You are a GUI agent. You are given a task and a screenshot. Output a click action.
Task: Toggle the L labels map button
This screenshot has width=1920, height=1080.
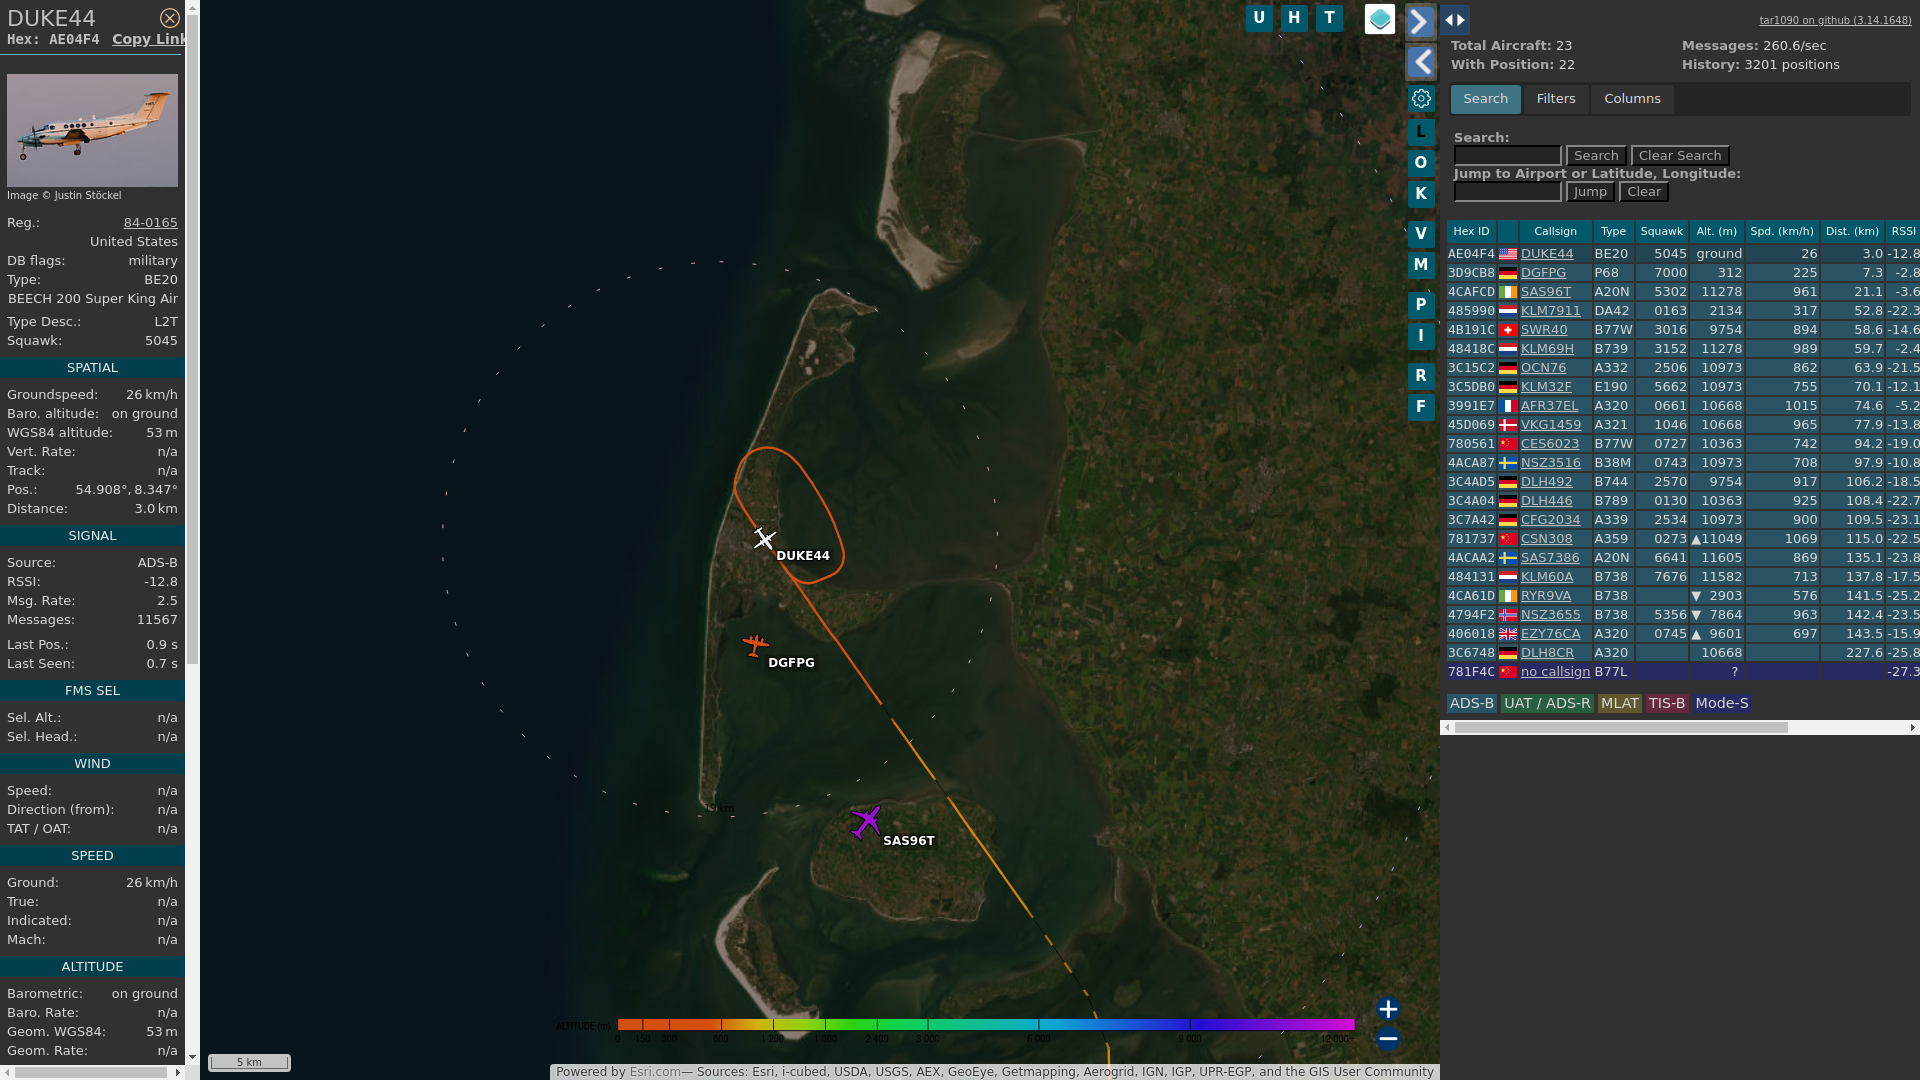1421,131
